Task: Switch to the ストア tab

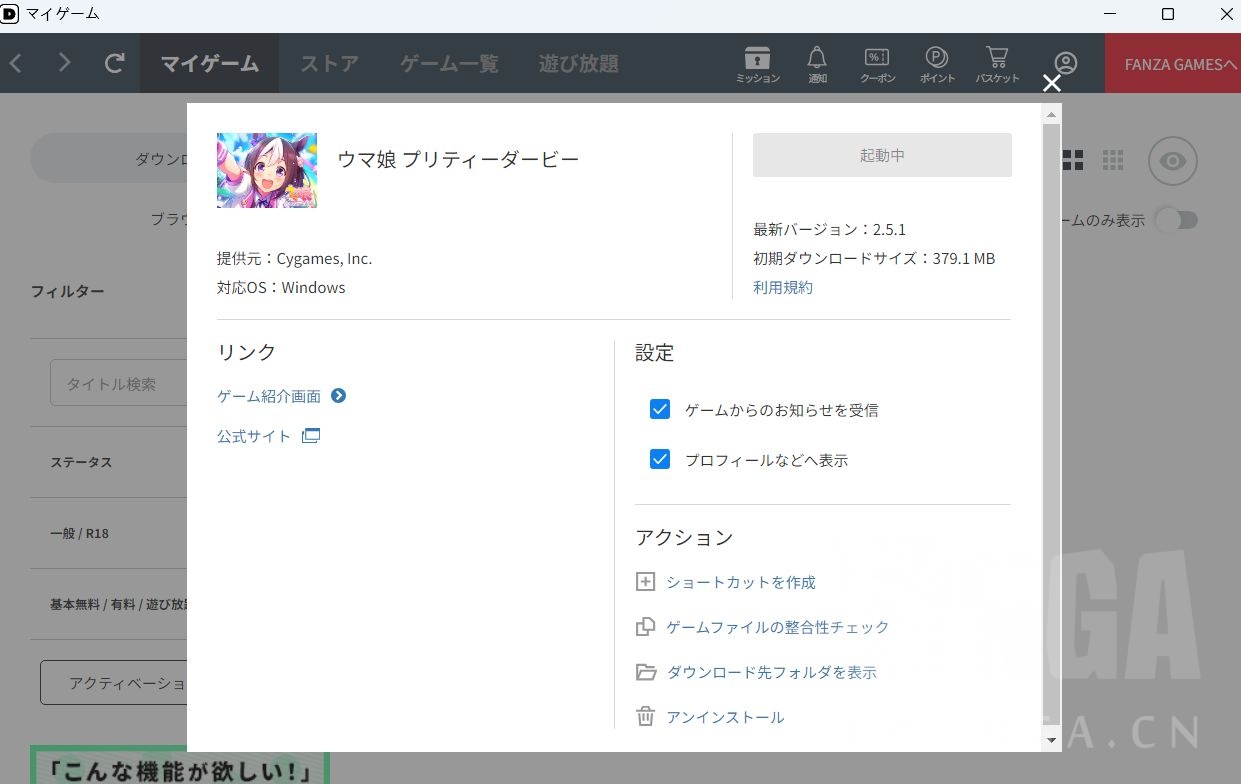Action: [x=329, y=64]
